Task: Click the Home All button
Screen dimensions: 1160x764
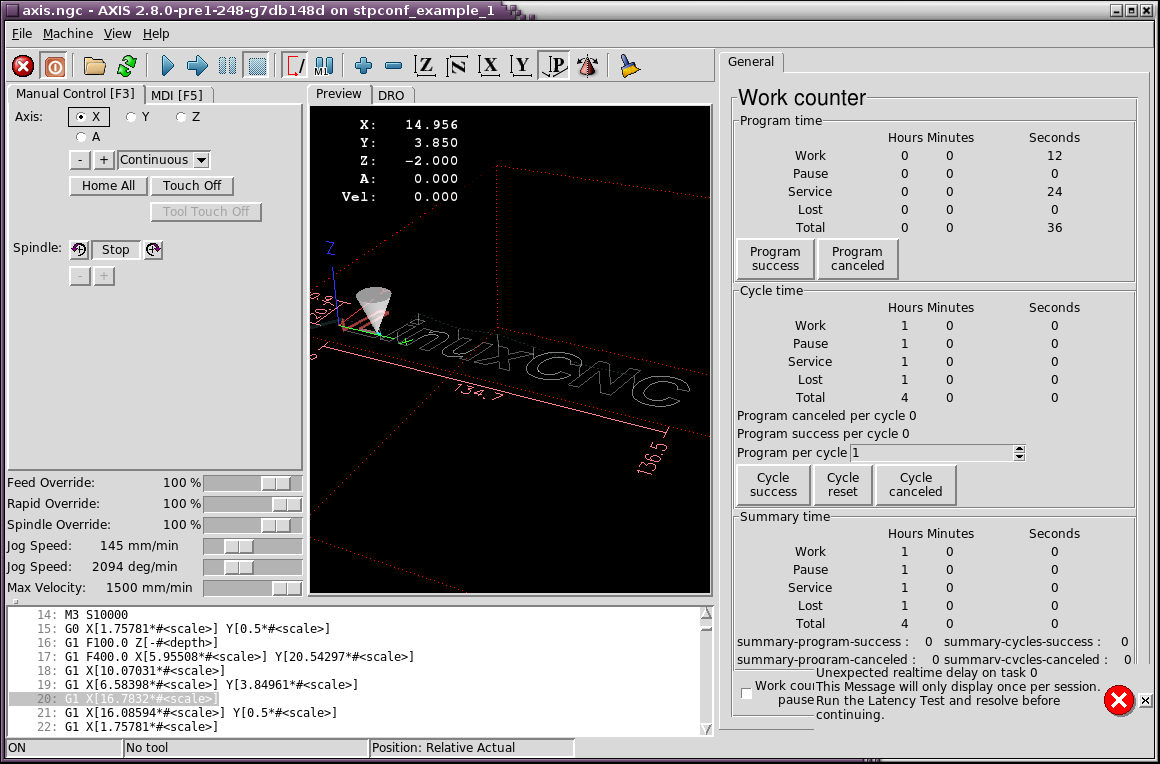Action: 108,186
